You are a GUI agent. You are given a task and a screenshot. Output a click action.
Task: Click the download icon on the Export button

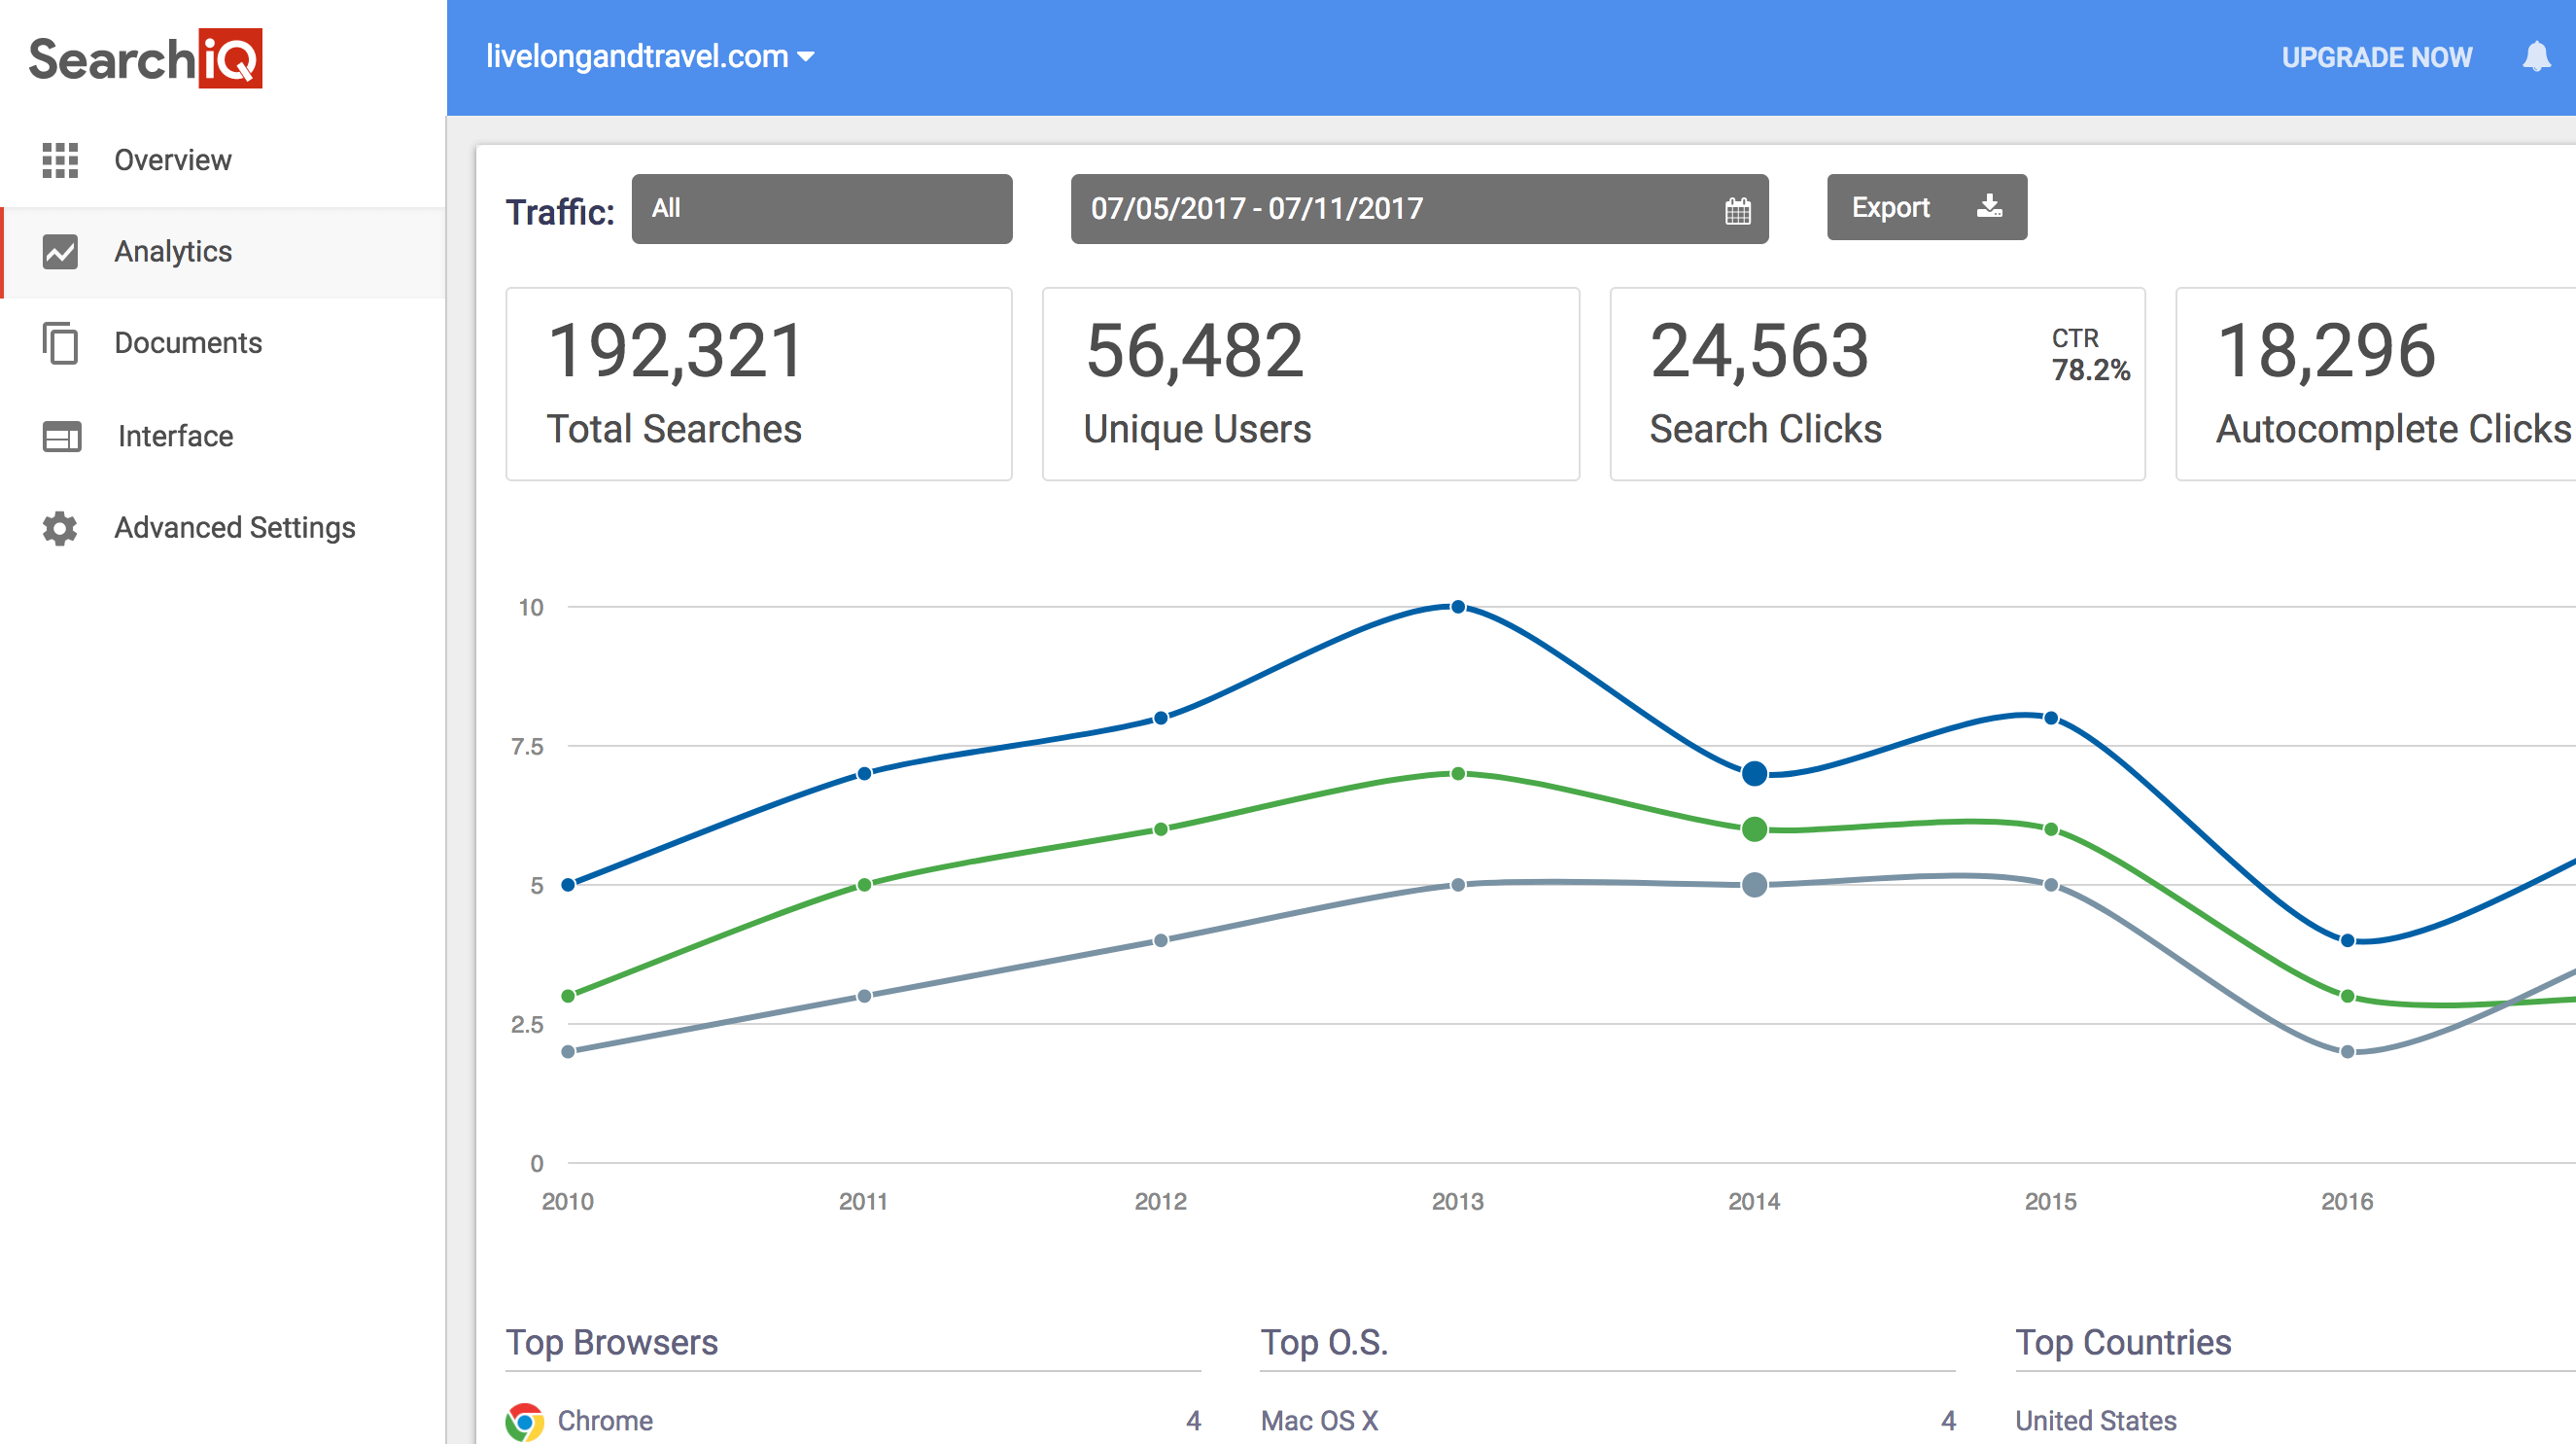[x=1990, y=207]
